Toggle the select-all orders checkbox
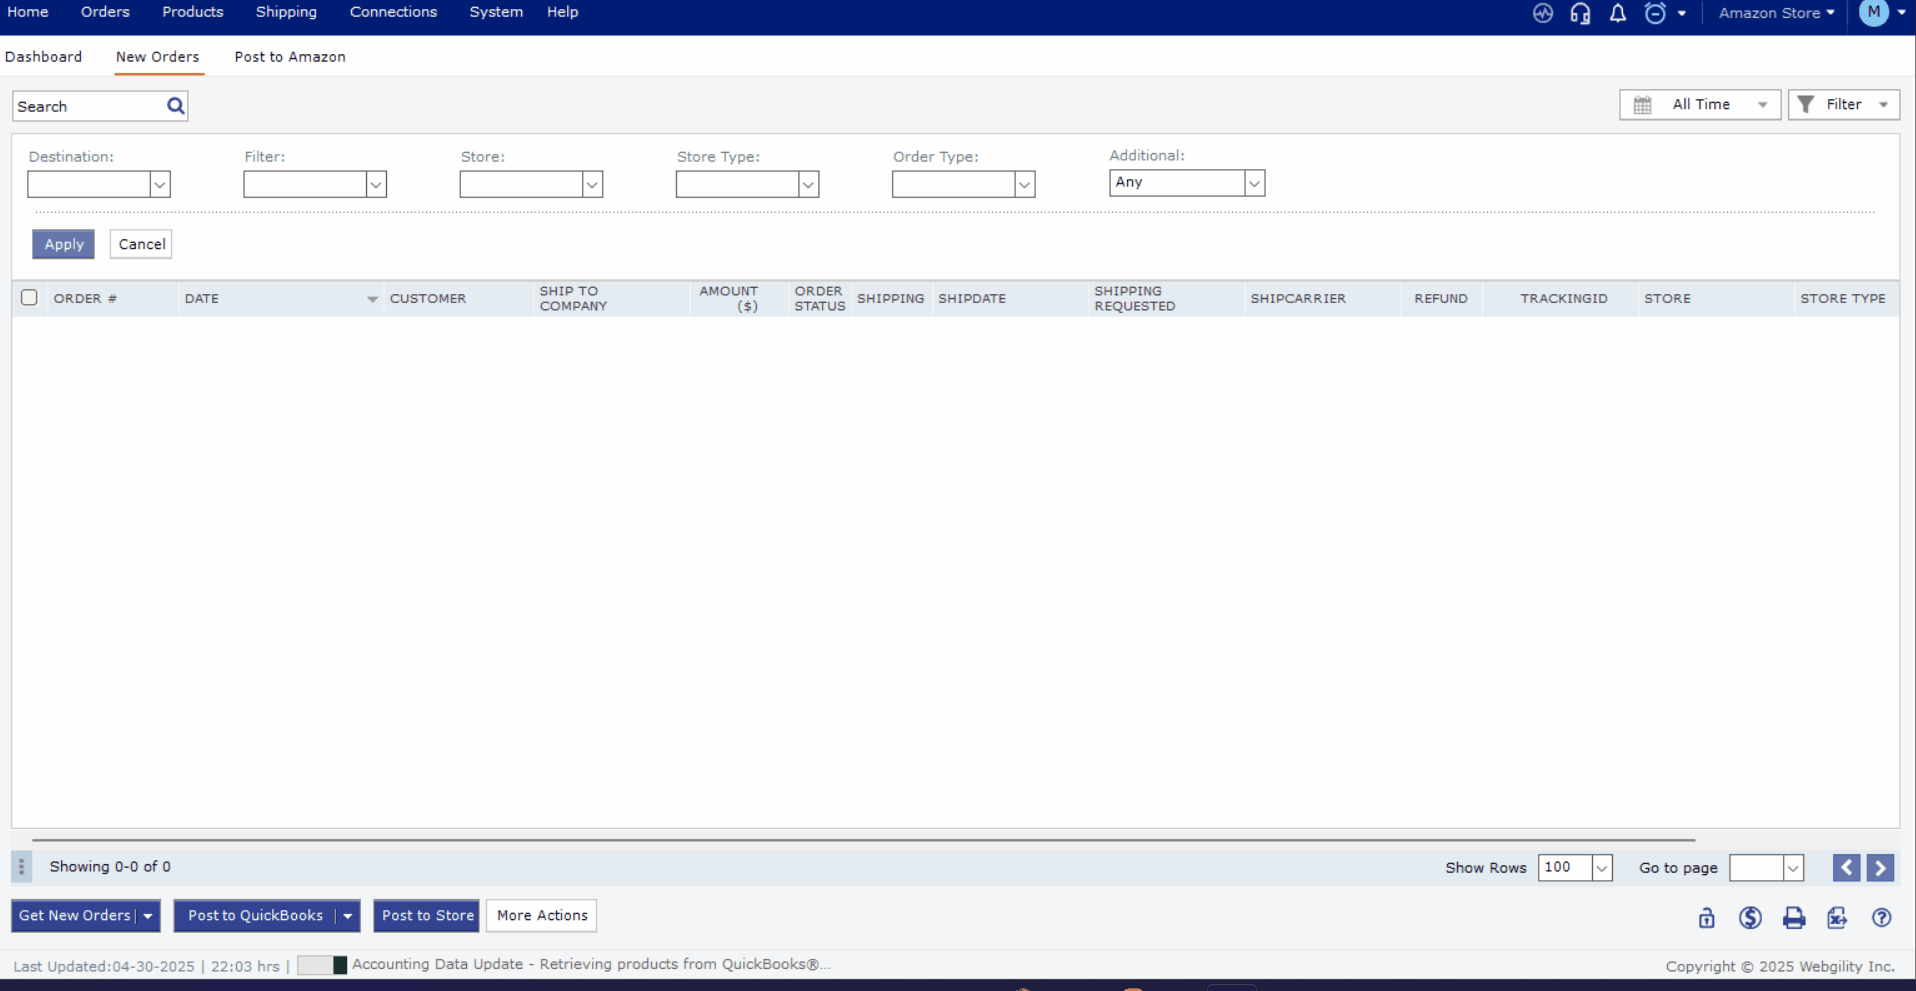 pos(29,298)
